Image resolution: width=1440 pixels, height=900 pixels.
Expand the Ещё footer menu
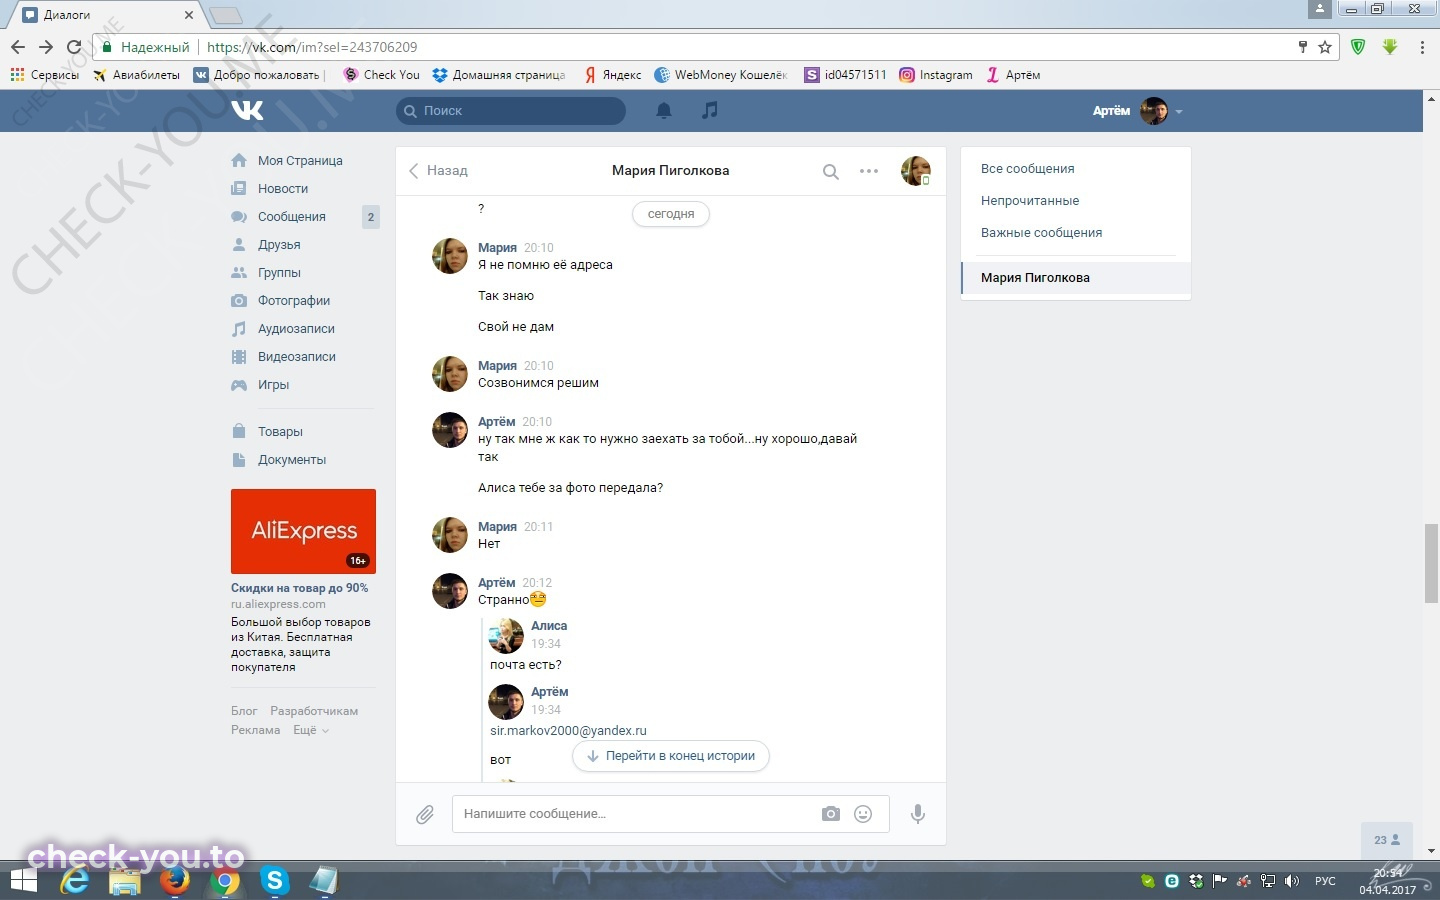click(310, 730)
